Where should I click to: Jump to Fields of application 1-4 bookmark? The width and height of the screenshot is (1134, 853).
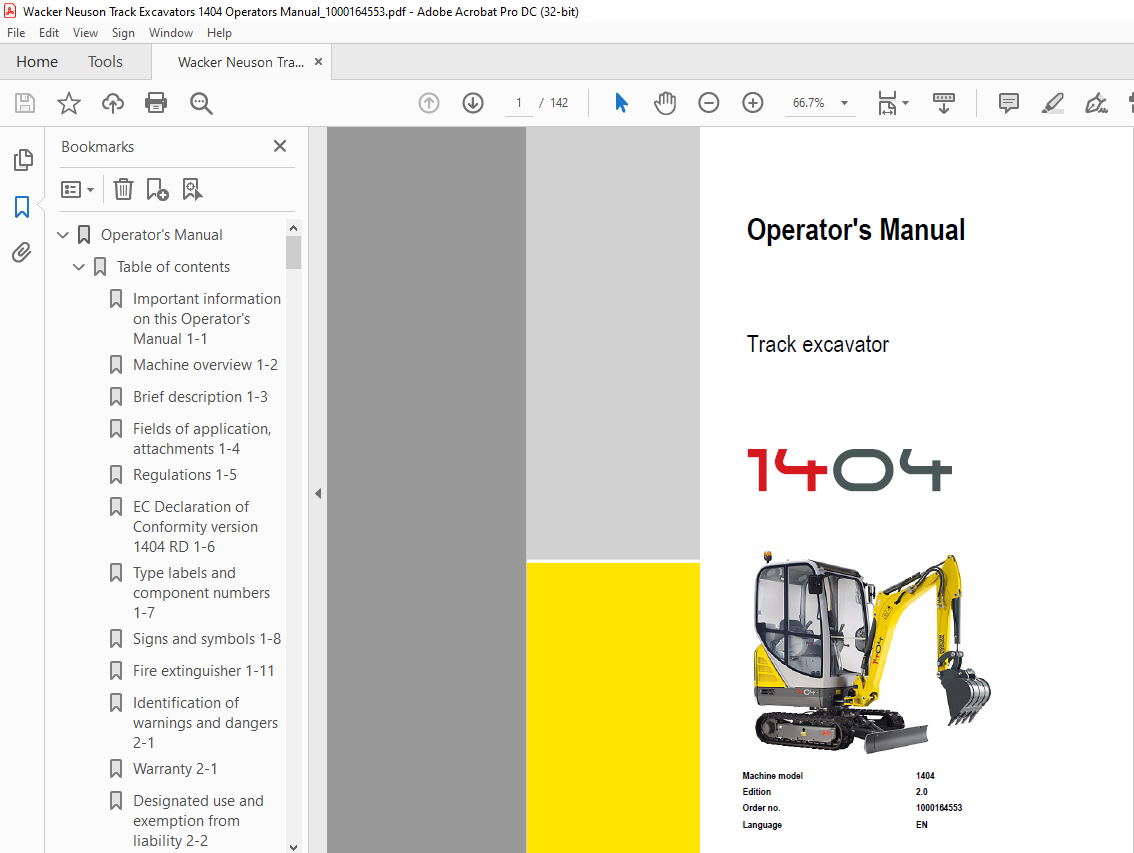click(x=202, y=438)
